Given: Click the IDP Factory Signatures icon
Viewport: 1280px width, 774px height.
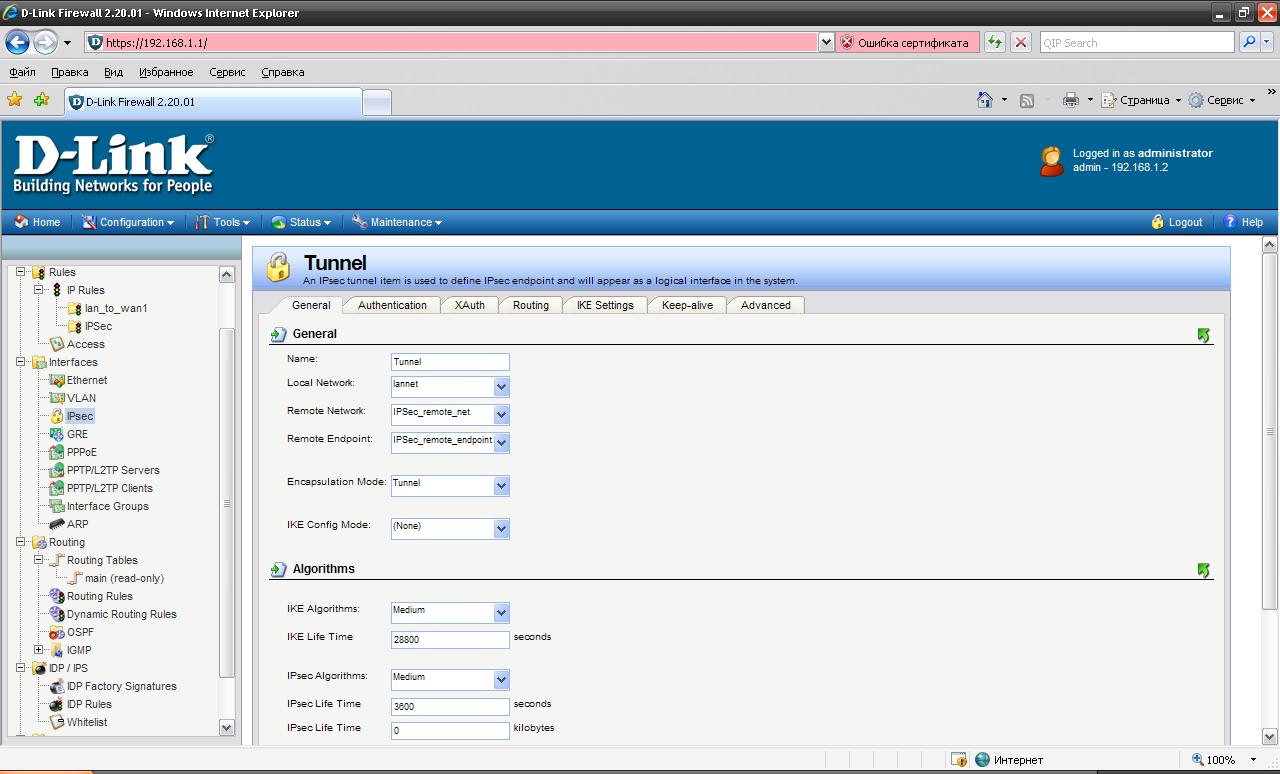Looking at the screenshot, I should [x=57, y=686].
